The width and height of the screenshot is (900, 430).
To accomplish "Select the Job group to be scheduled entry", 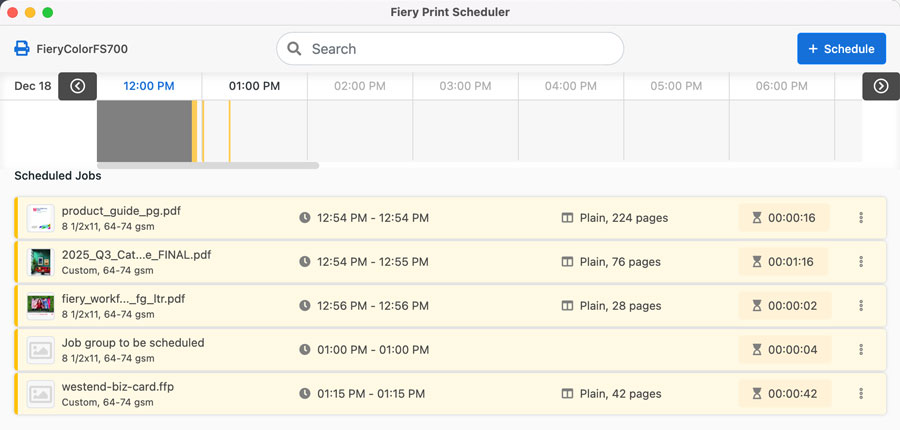I will [133, 342].
